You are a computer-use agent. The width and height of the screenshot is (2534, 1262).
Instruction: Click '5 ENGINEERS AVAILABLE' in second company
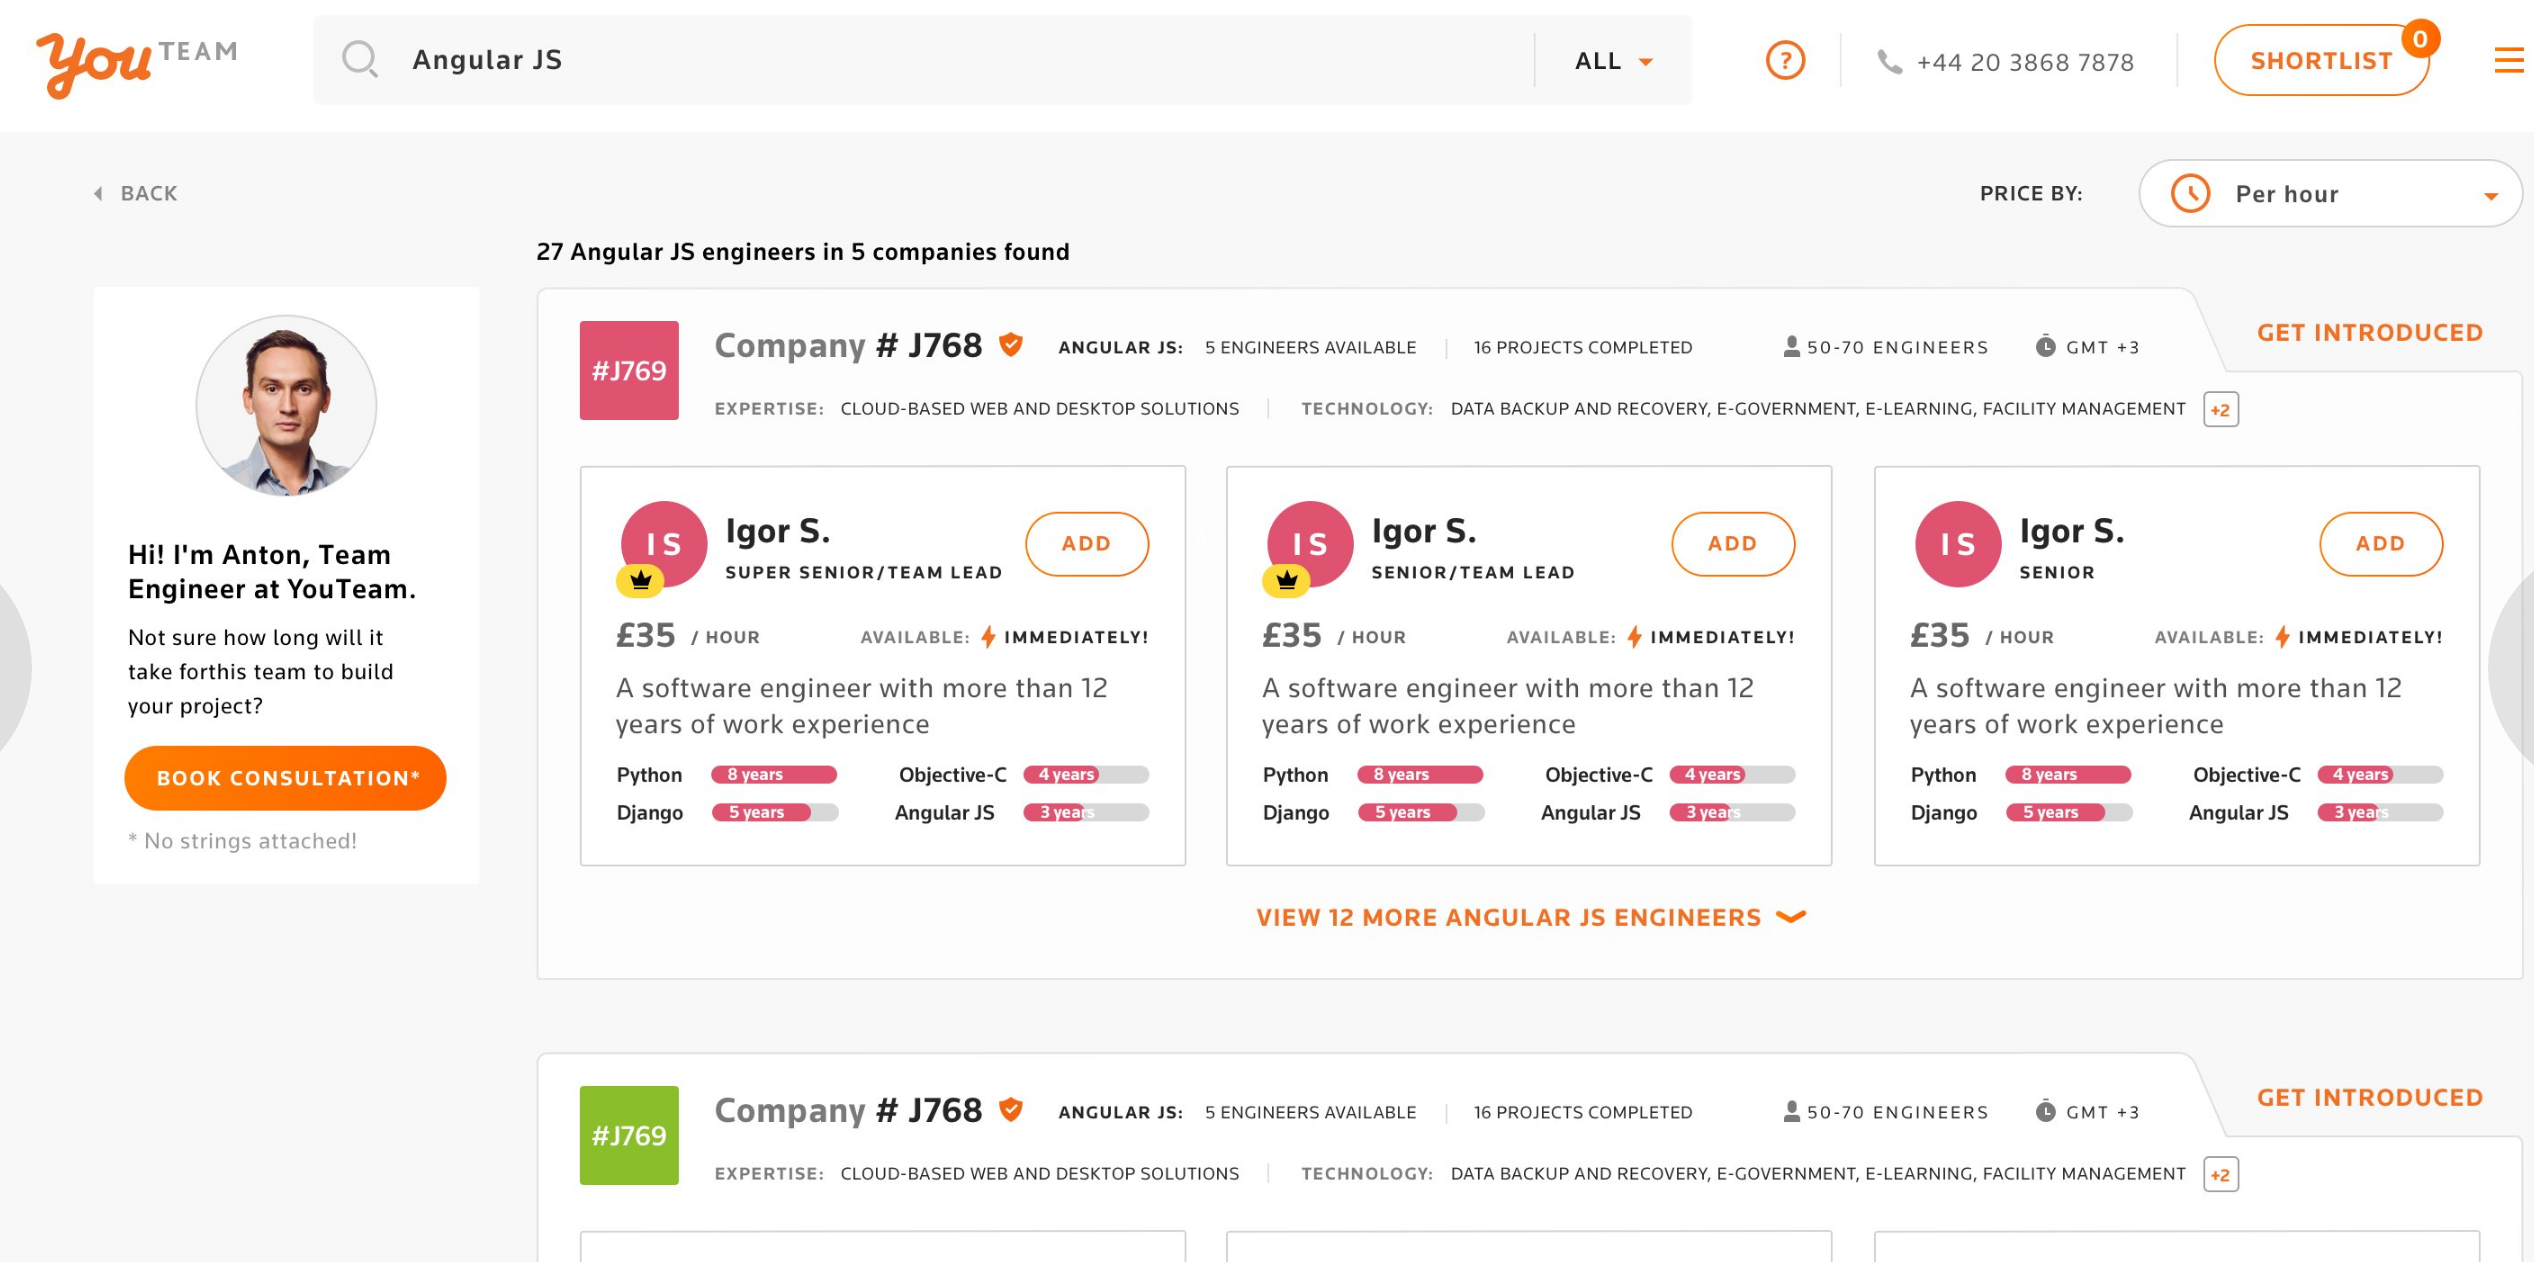[x=1310, y=1113]
